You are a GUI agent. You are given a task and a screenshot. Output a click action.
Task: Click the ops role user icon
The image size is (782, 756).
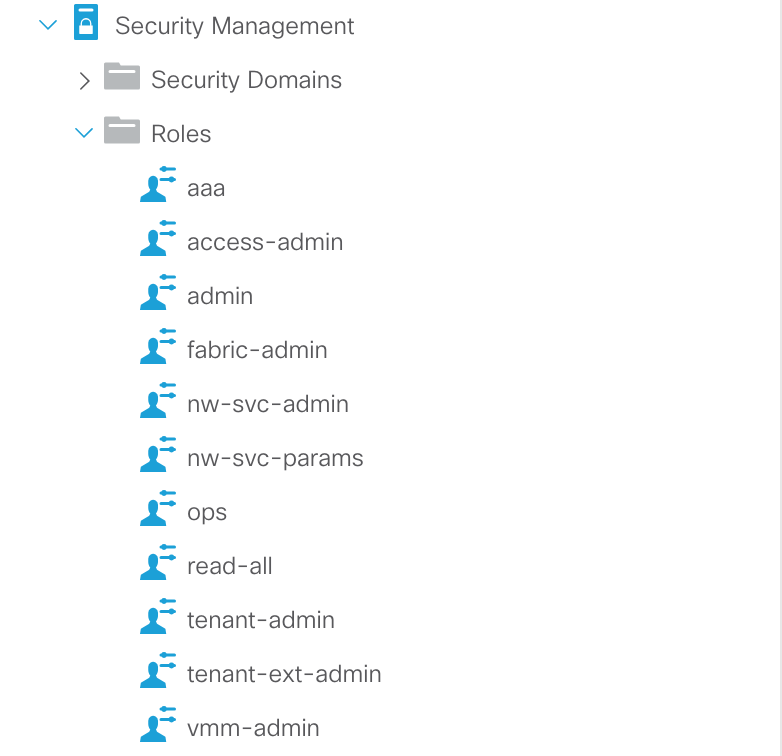tap(158, 511)
